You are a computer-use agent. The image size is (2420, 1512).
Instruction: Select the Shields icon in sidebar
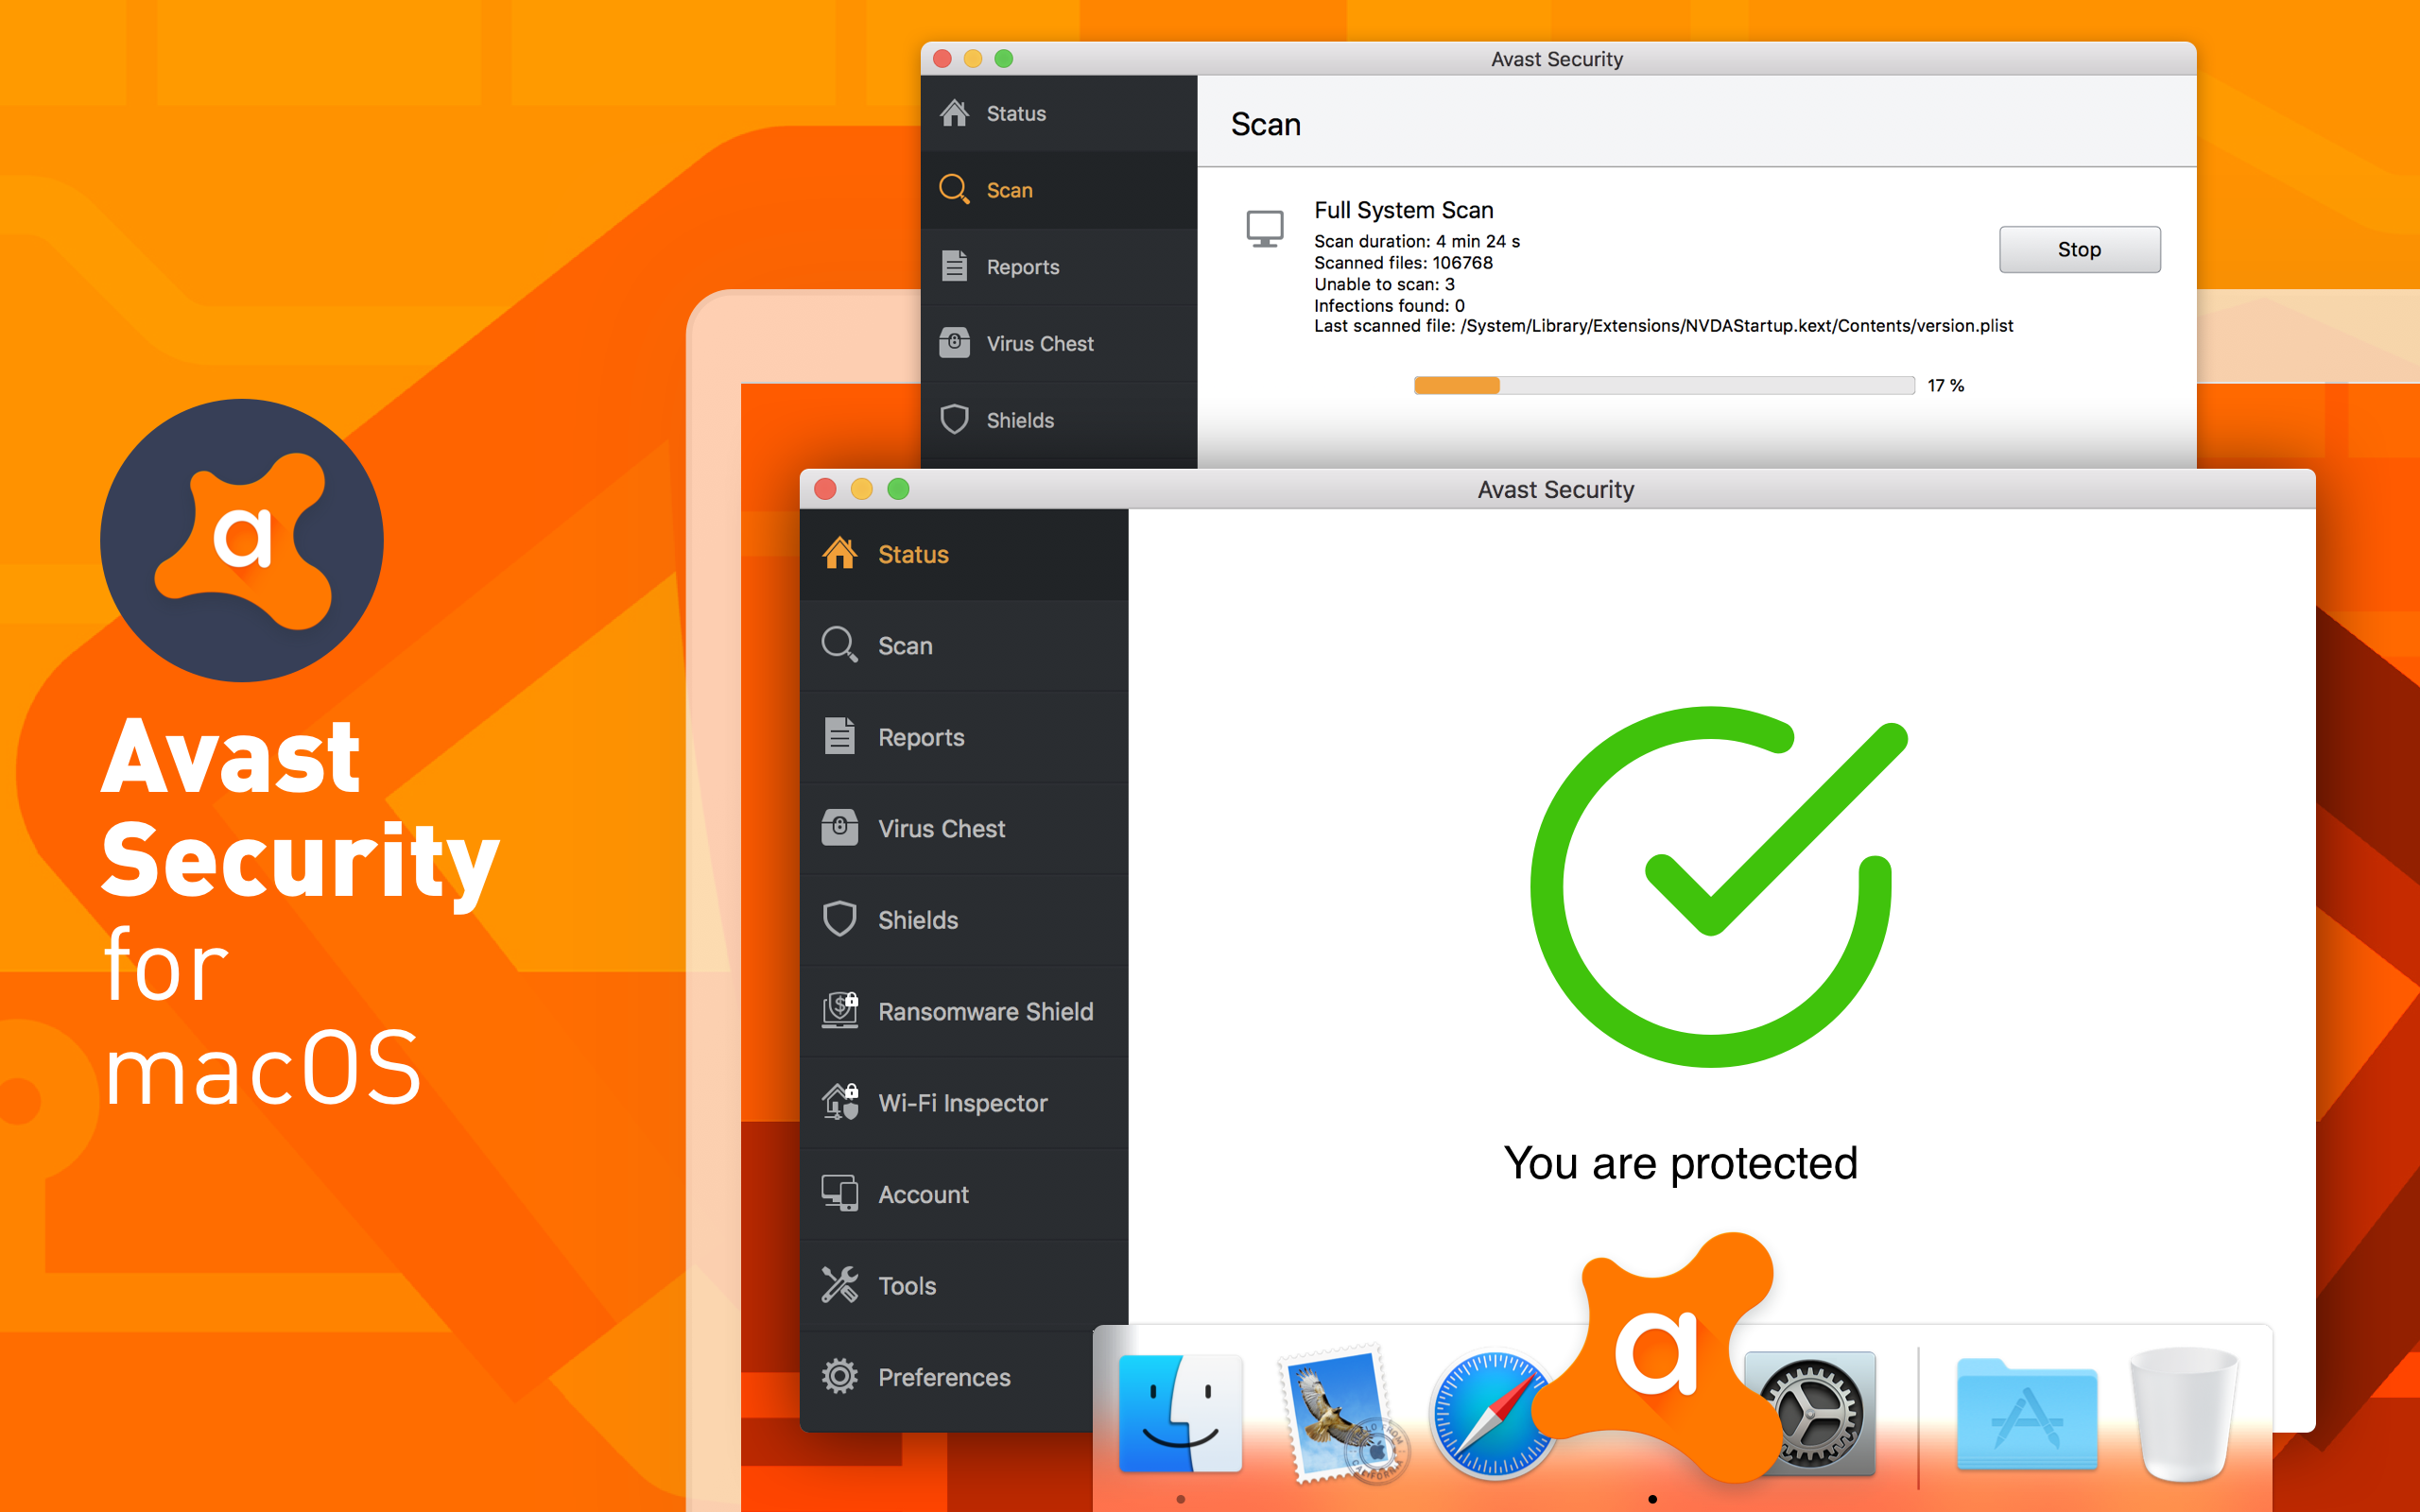tap(841, 917)
